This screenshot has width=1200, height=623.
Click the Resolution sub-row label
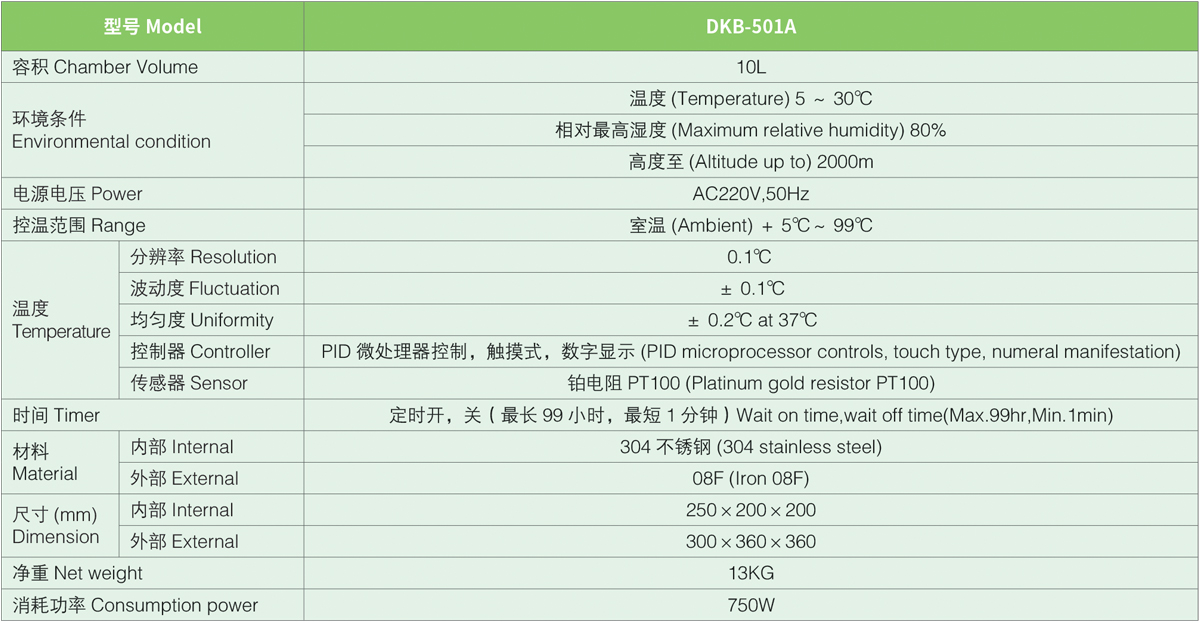point(203,257)
